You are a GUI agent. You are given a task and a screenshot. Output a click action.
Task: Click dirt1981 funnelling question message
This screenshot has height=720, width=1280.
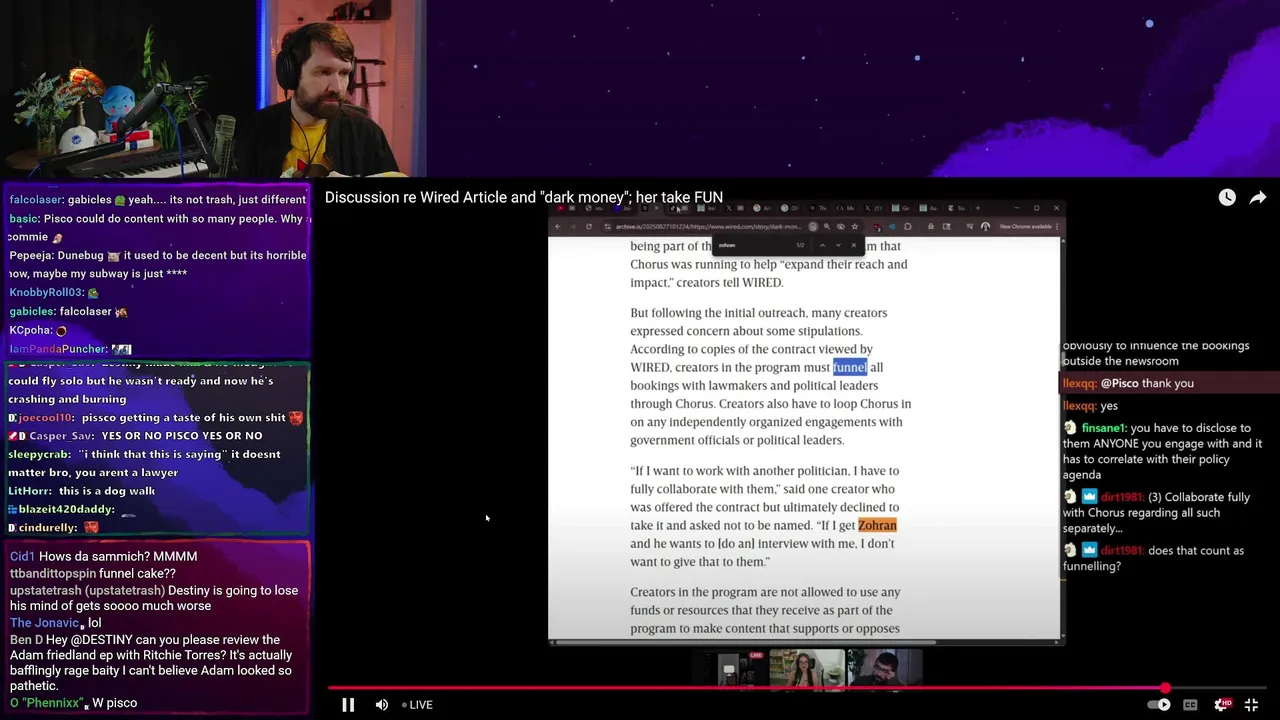tap(1155, 558)
